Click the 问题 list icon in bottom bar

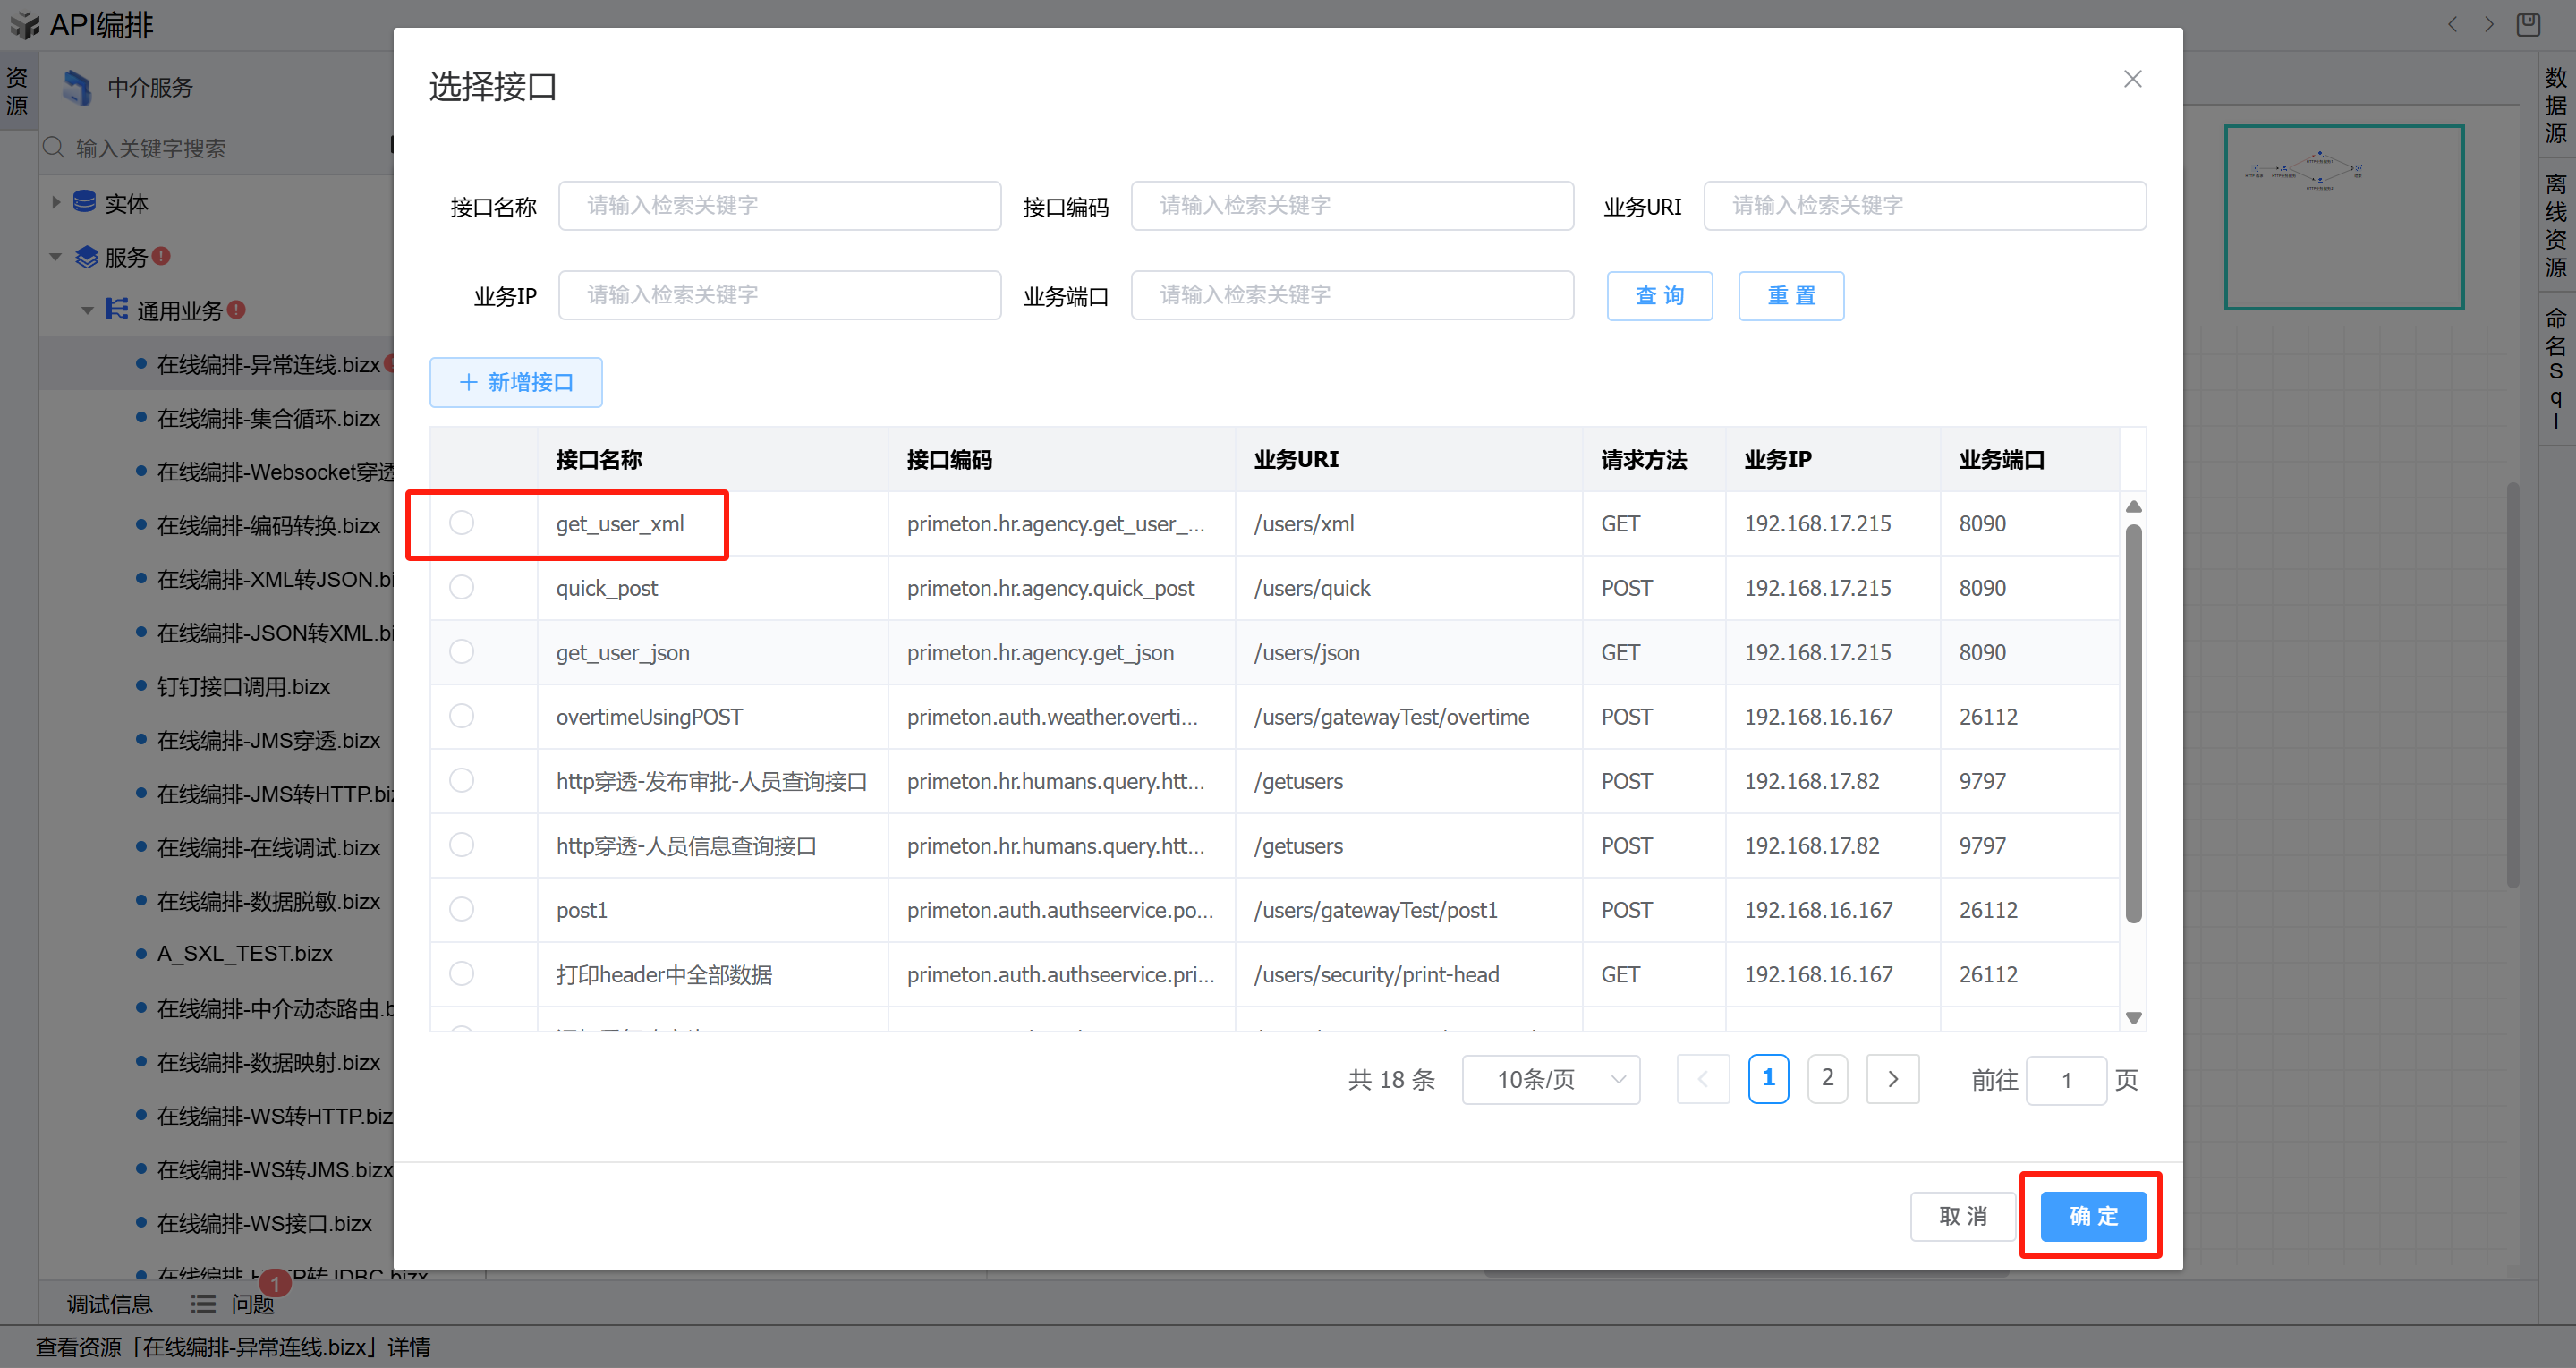click(x=203, y=1304)
